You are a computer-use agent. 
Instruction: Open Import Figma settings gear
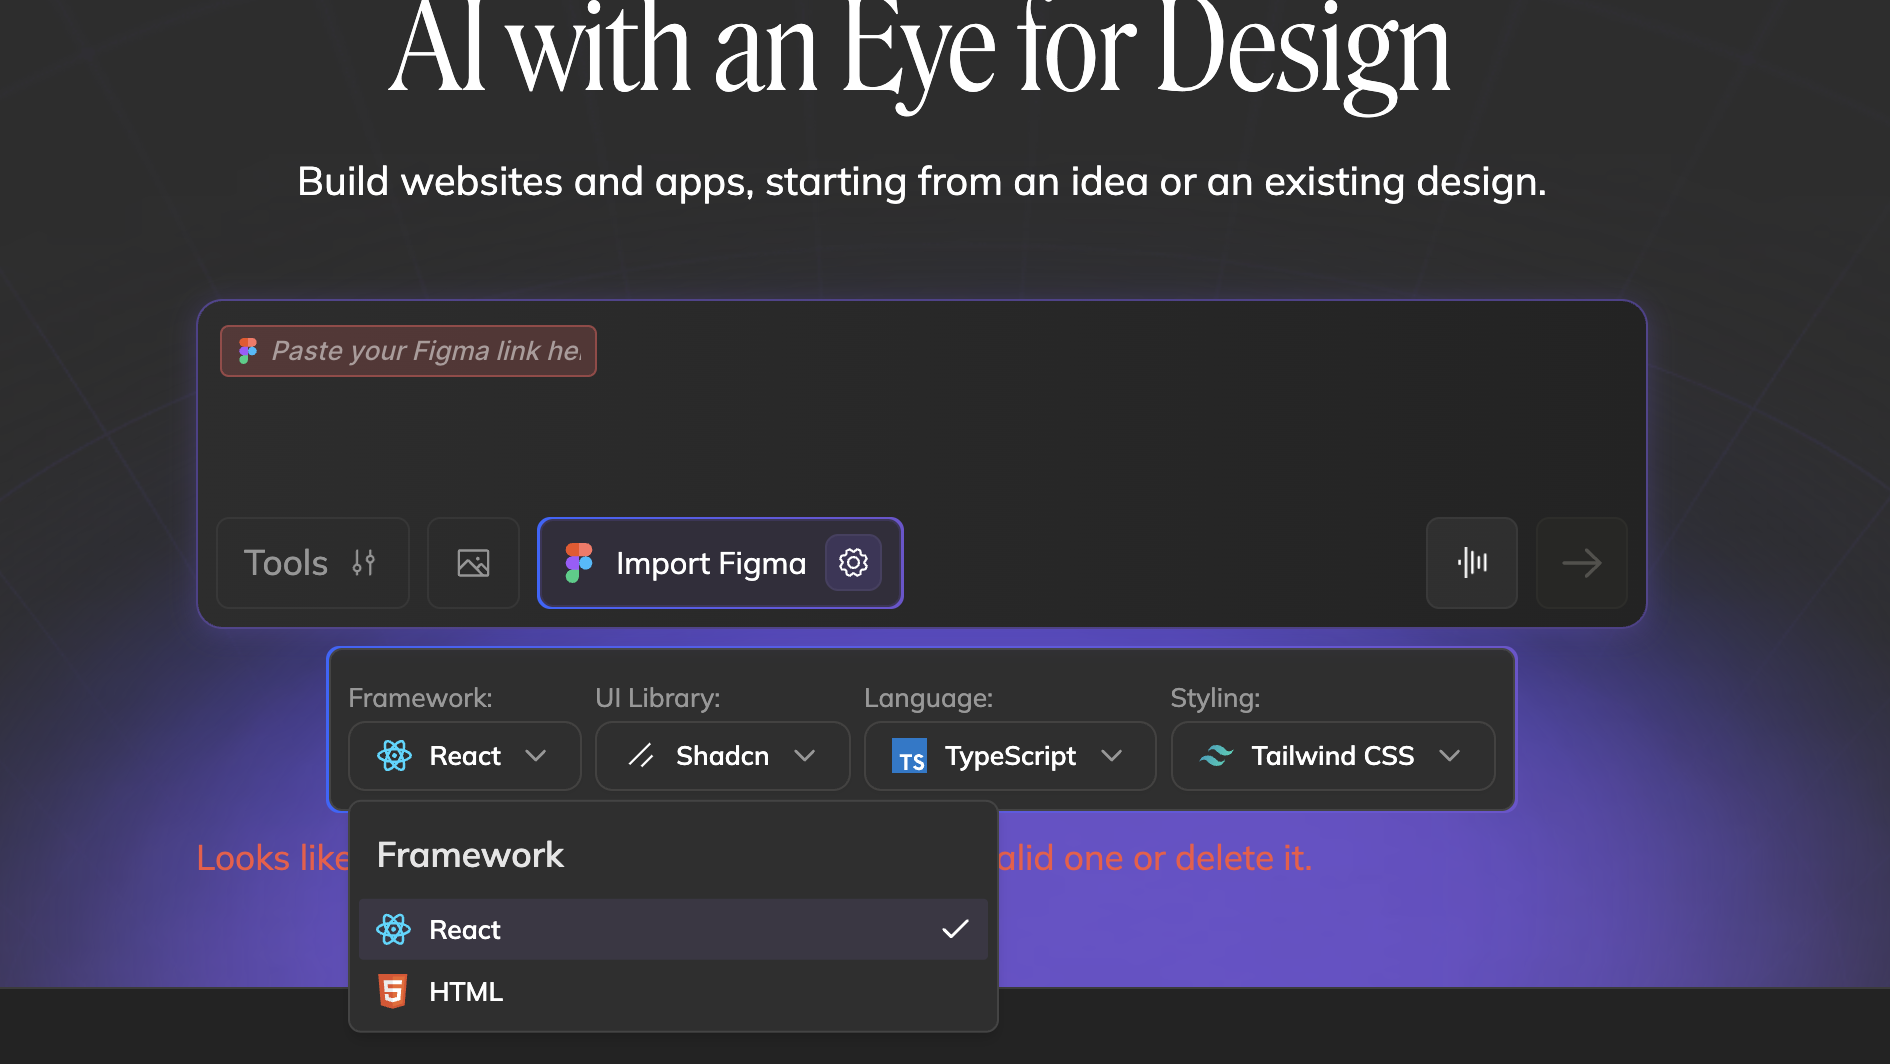tap(853, 563)
